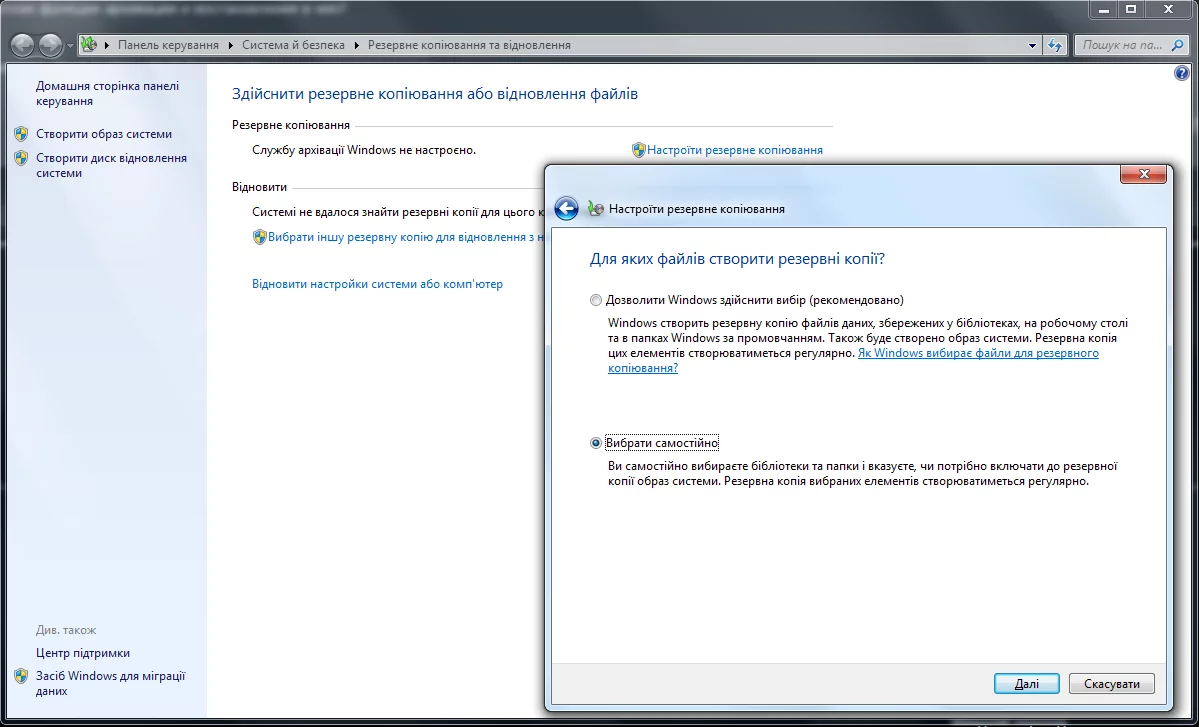Open 'Панель керування' breadcrumb segment
The image size is (1199, 727).
pyautogui.click(x=168, y=45)
